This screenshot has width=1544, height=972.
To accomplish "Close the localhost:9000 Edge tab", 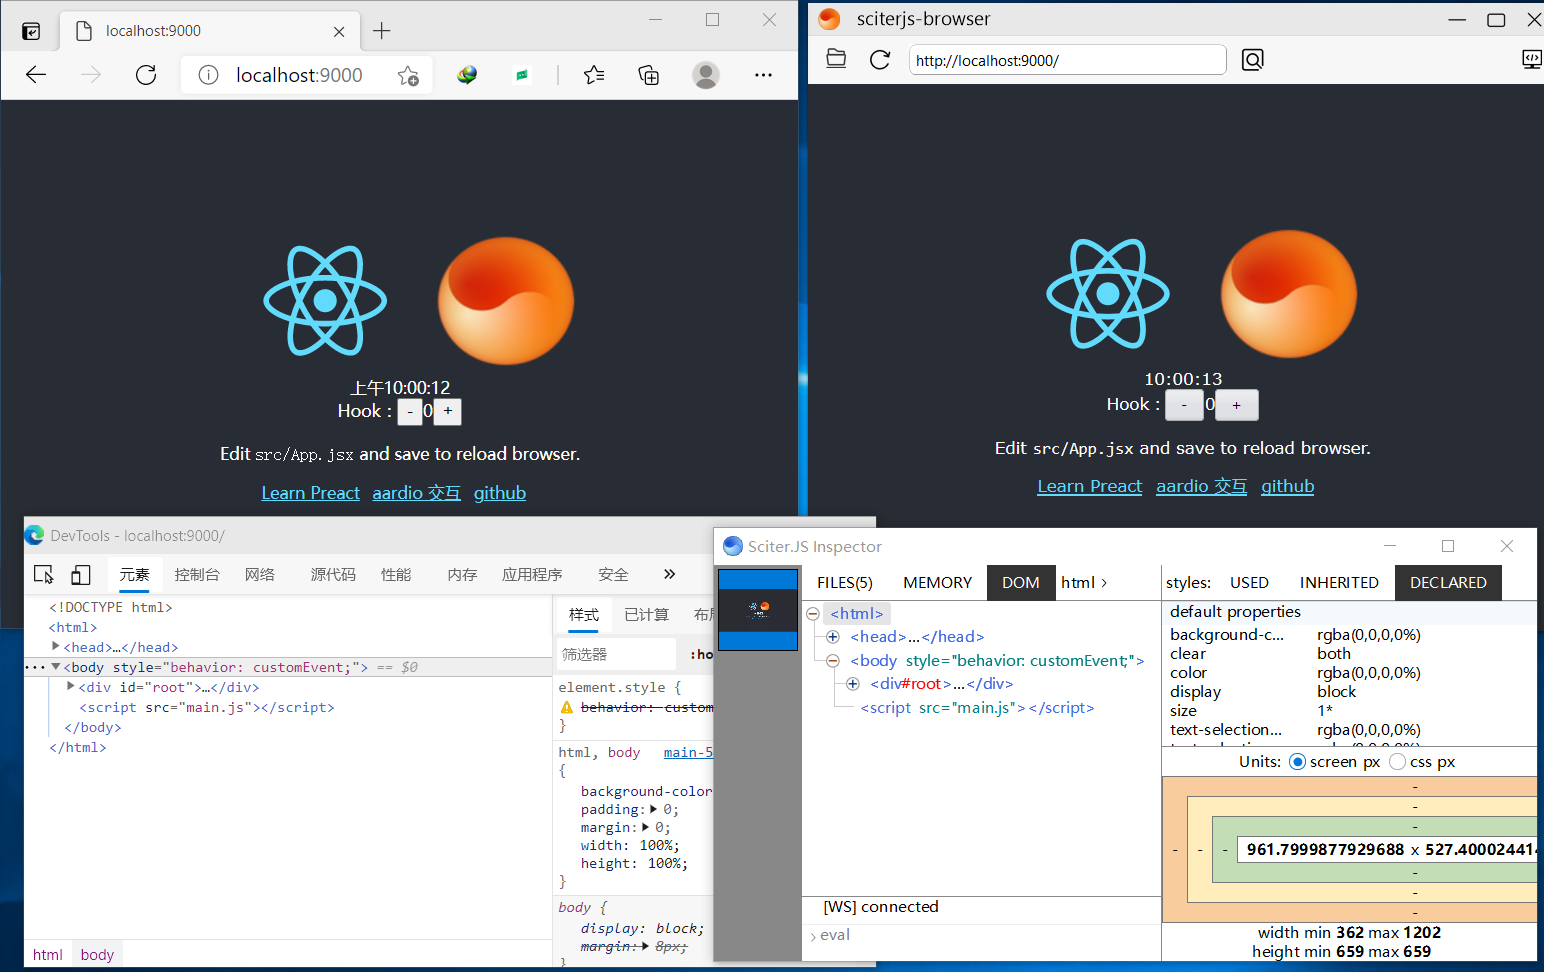I will point(339,31).
